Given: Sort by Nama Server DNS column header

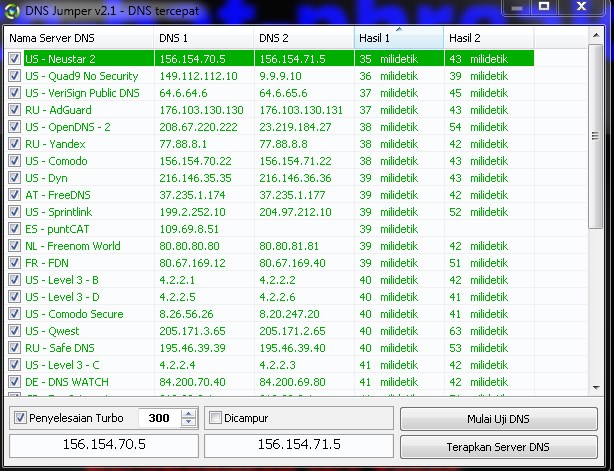Looking at the screenshot, I should coord(79,38).
